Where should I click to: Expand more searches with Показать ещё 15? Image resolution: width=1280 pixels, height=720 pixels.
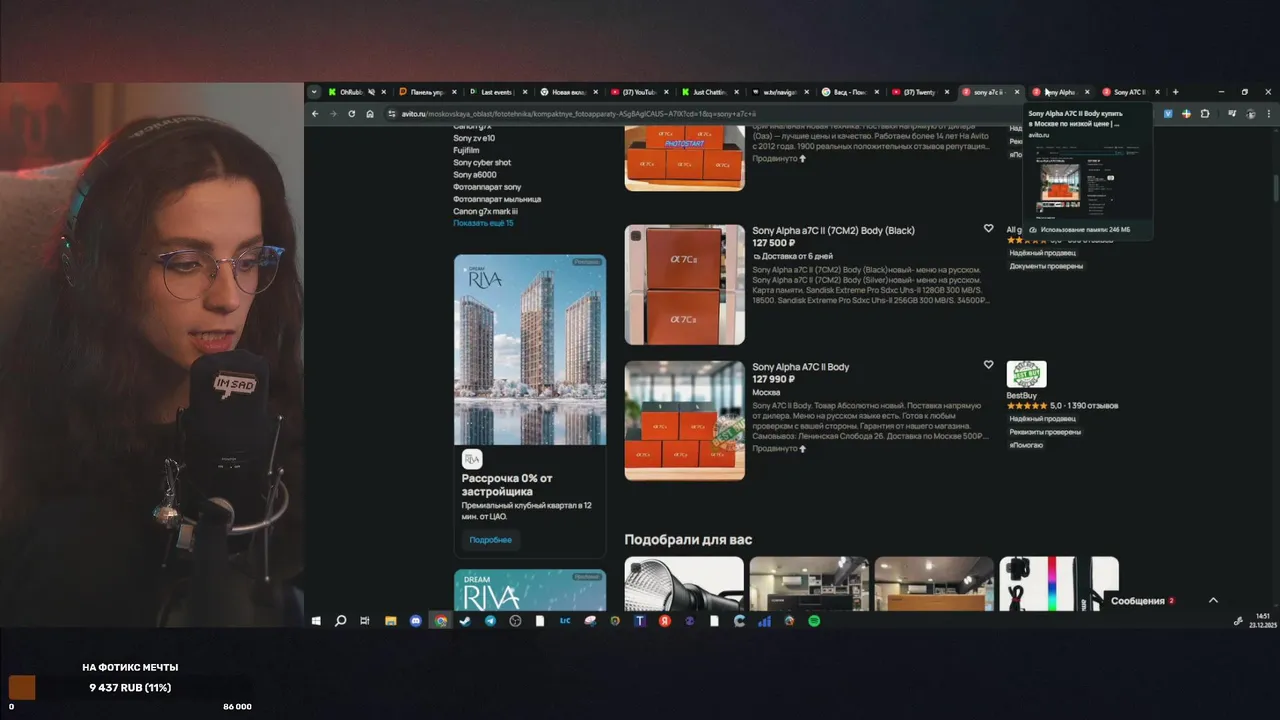point(483,223)
